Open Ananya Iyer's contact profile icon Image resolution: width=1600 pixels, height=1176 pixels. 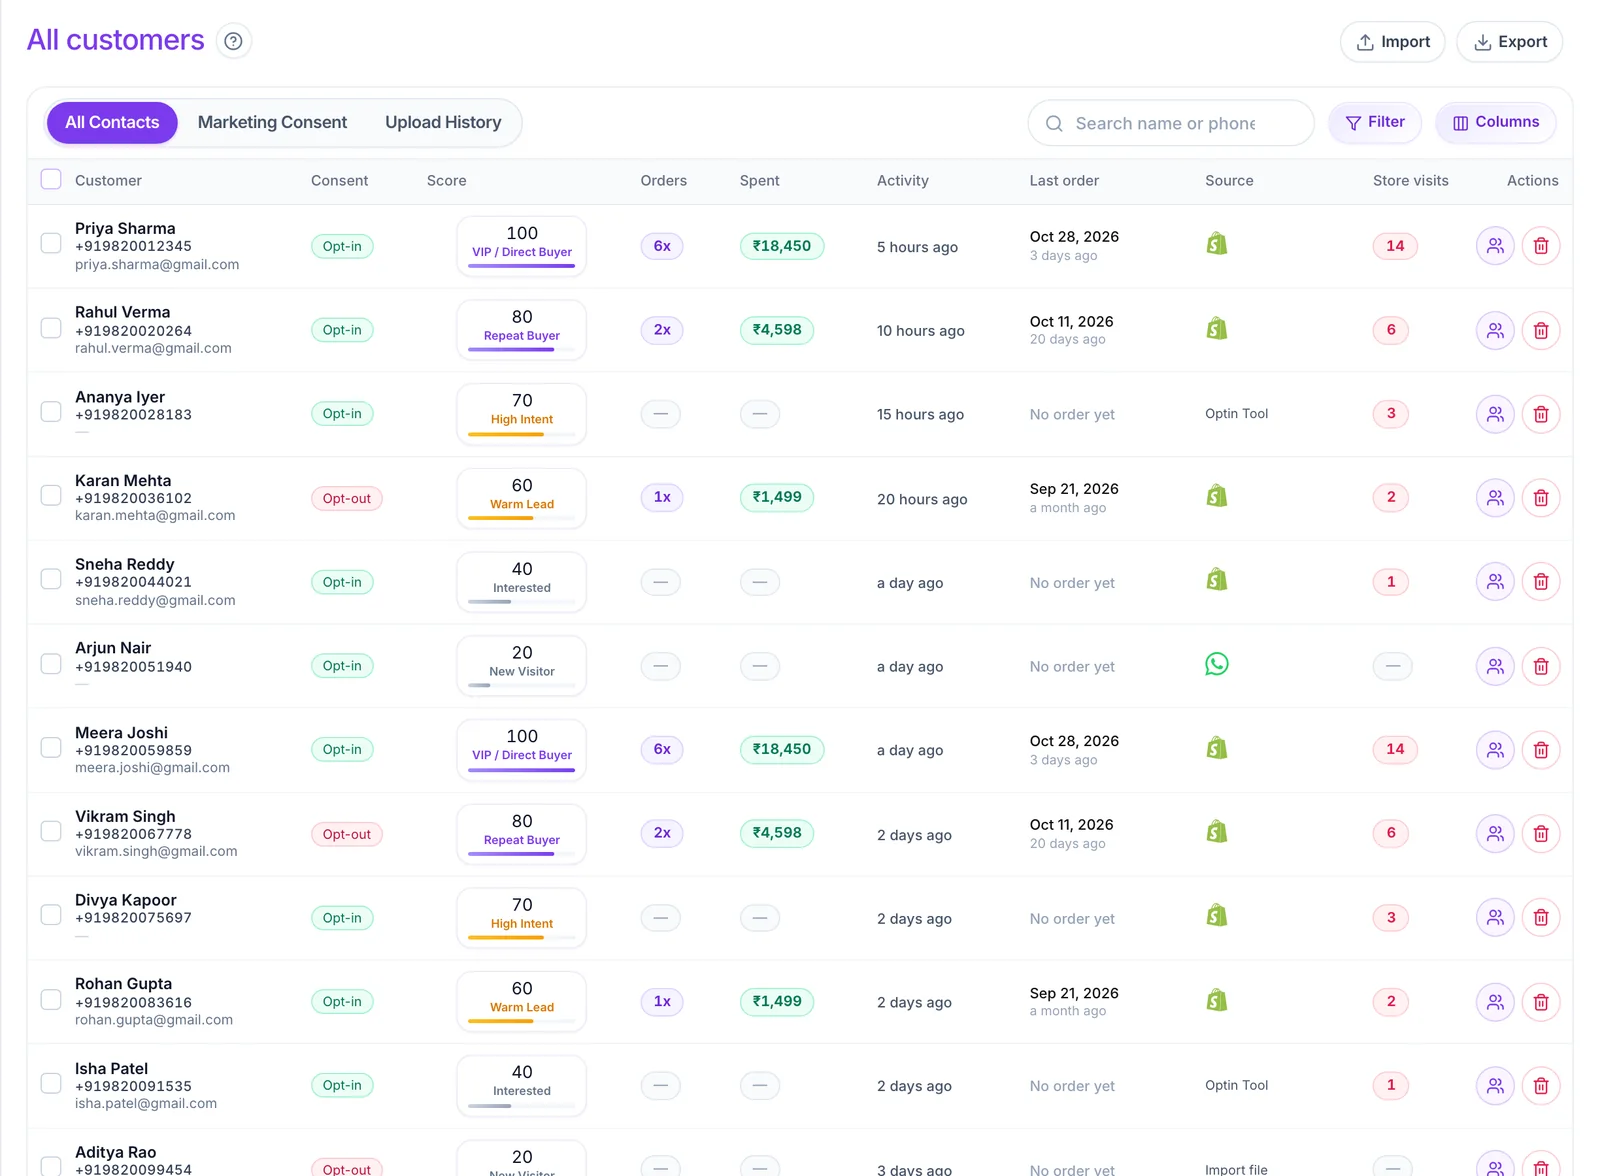click(1495, 414)
